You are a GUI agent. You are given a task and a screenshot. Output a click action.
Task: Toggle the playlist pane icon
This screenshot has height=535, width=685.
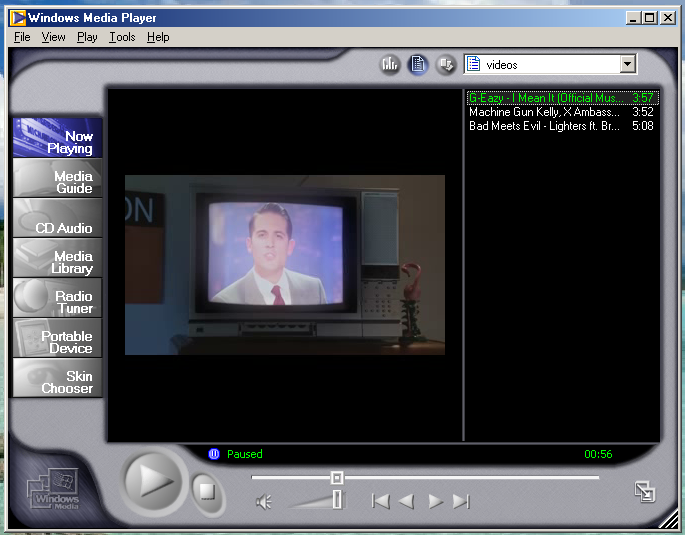[x=418, y=65]
